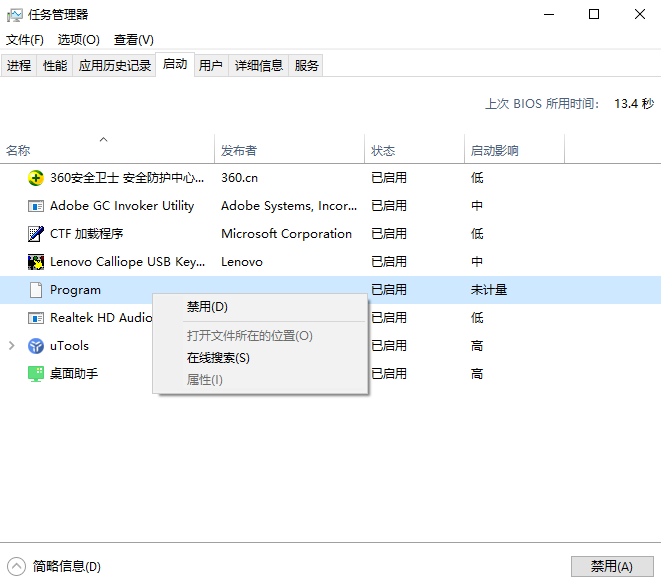Click 已启用 status in Program row
The width and height of the screenshot is (661, 587).
point(389,290)
